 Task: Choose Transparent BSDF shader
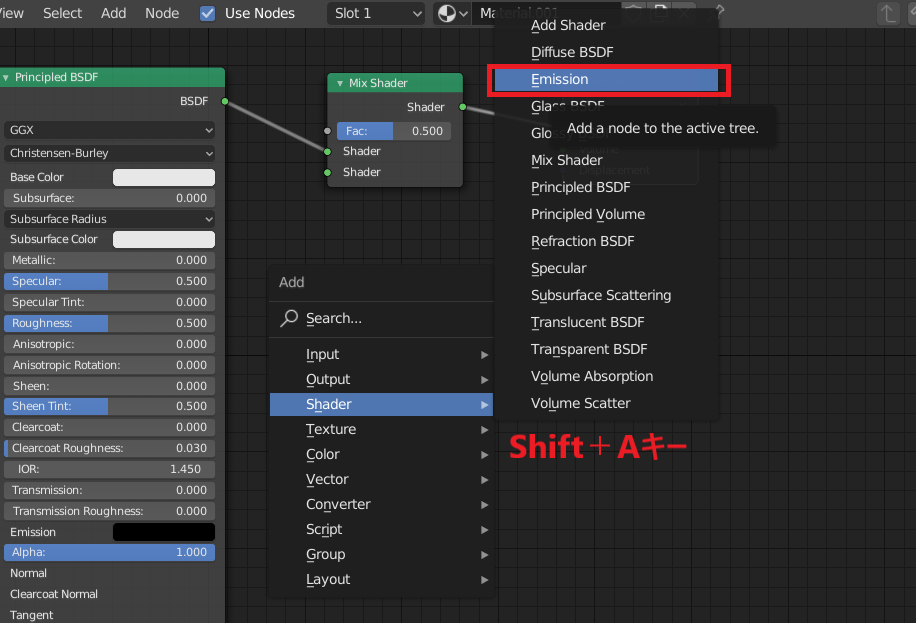[x=606, y=349]
